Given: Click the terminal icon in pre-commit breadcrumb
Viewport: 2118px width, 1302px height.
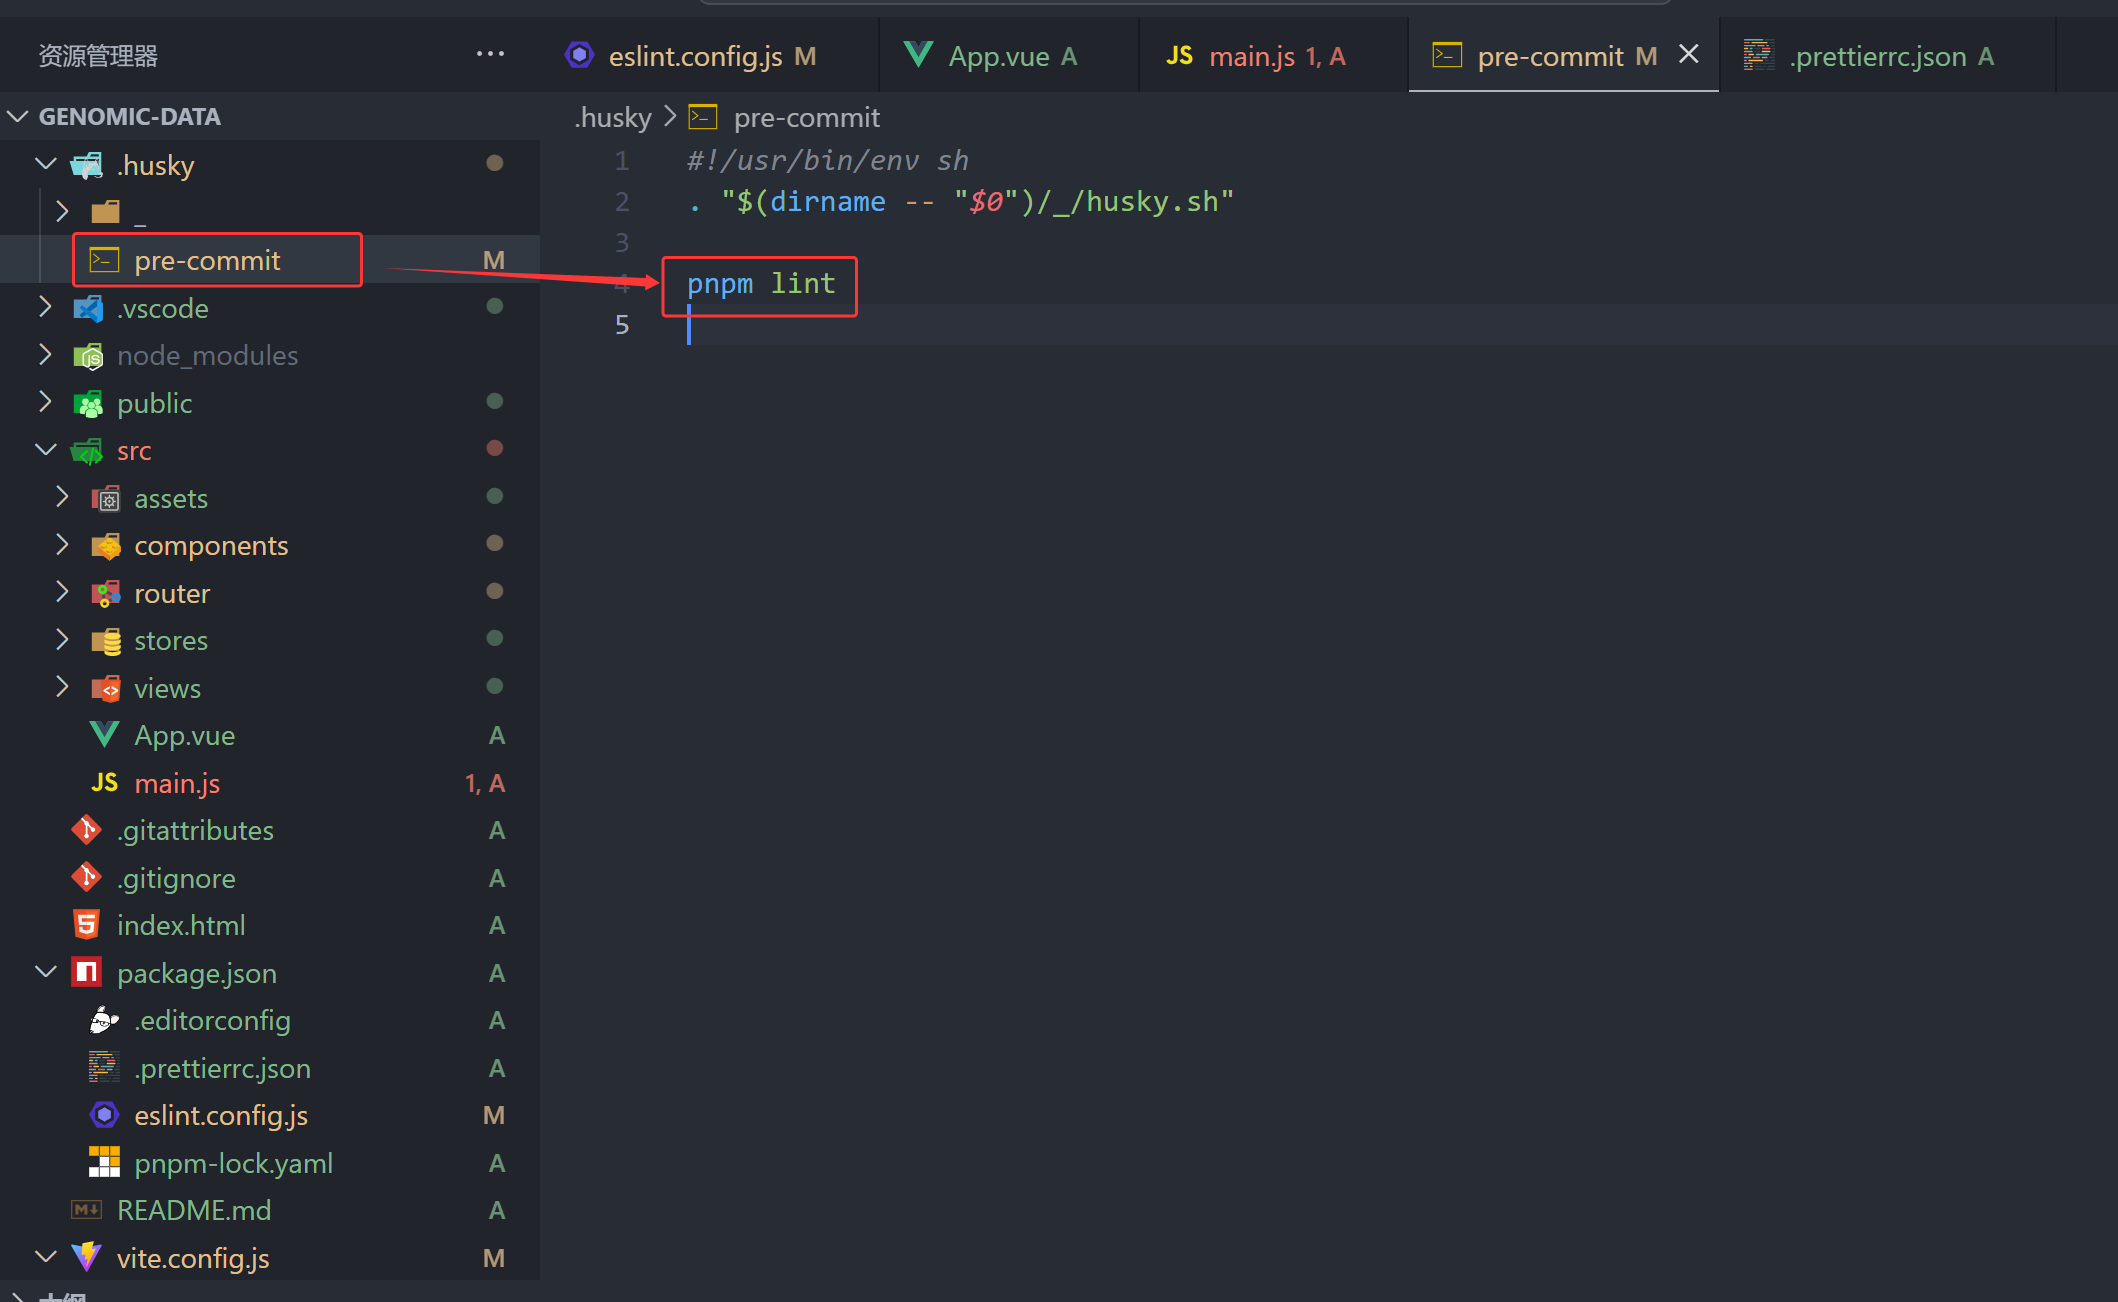Looking at the screenshot, I should [703, 117].
